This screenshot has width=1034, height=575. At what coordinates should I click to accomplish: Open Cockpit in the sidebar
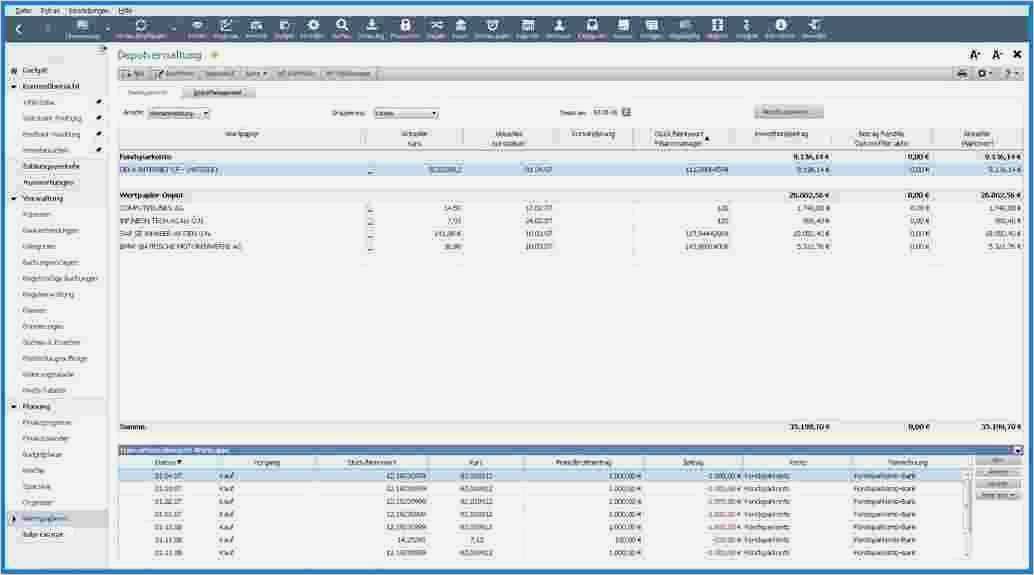(35, 70)
